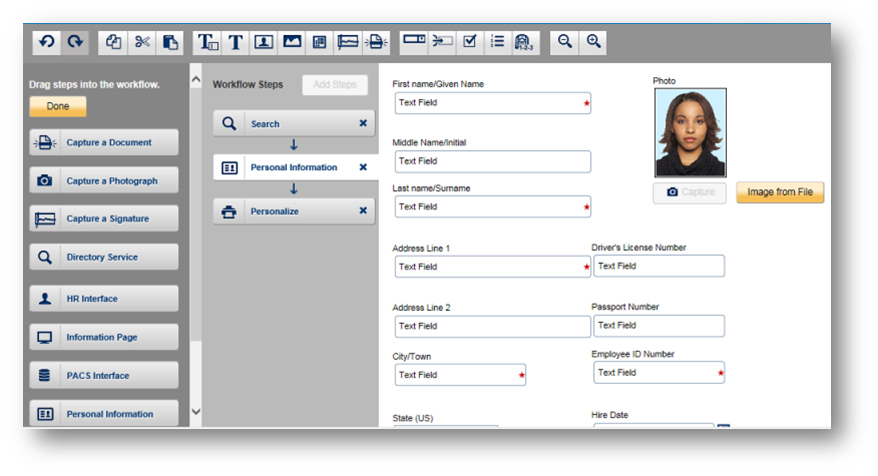Click the Done button
This screenshot has width=878, height=476.
pos(58,106)
